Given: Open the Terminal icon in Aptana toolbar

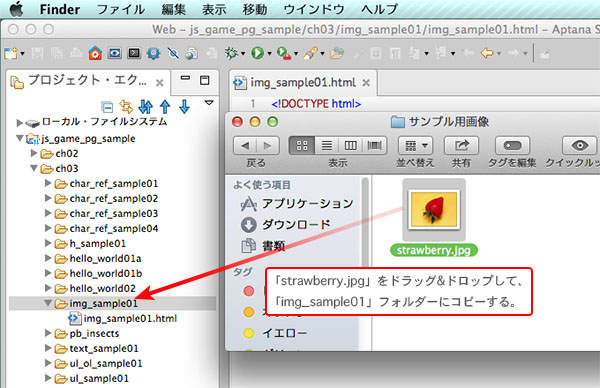Looking at the screenshot, I should [134, 53].
